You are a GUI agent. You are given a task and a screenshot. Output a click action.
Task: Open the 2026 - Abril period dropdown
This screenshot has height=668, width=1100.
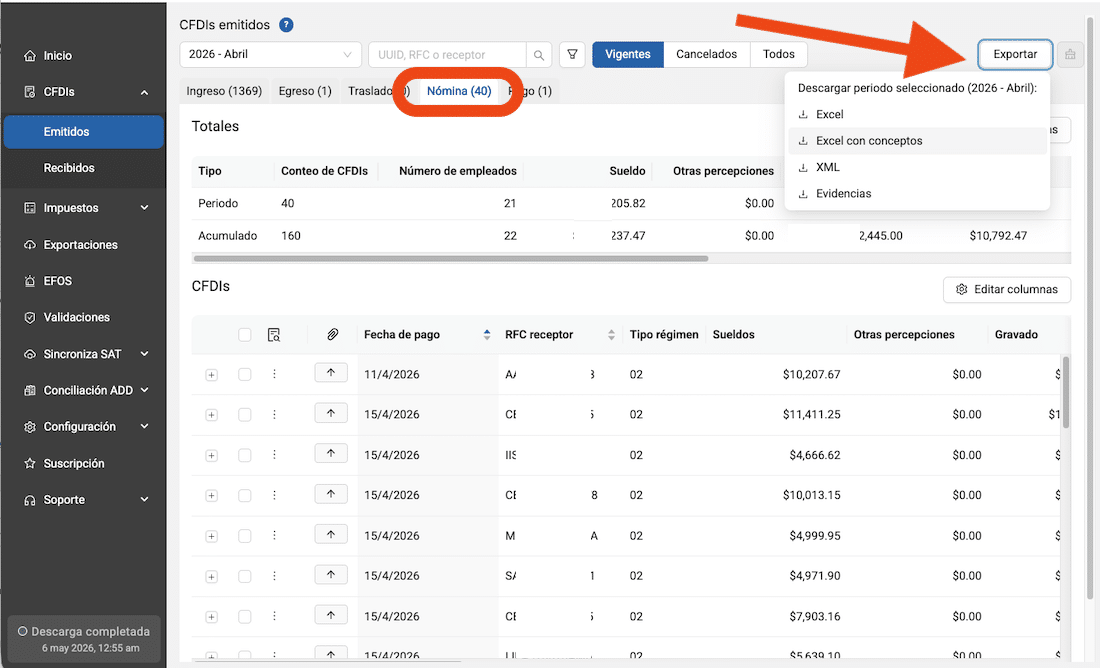point(270,55)
